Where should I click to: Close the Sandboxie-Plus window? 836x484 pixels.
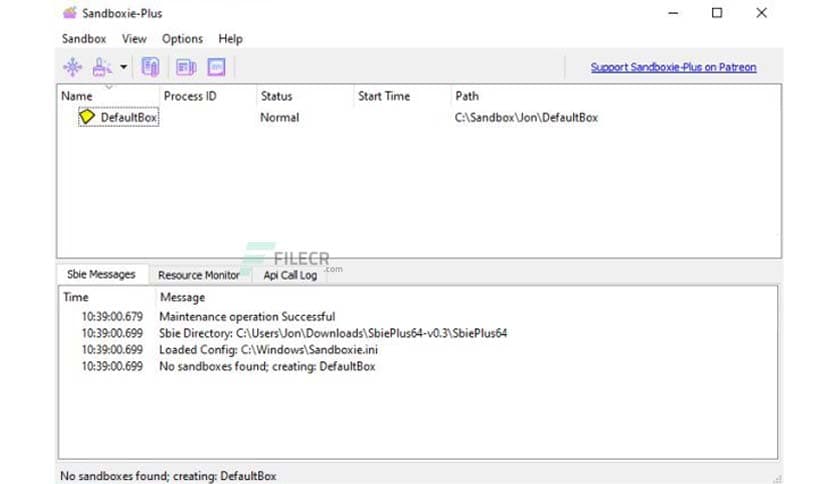coord(761,13)
